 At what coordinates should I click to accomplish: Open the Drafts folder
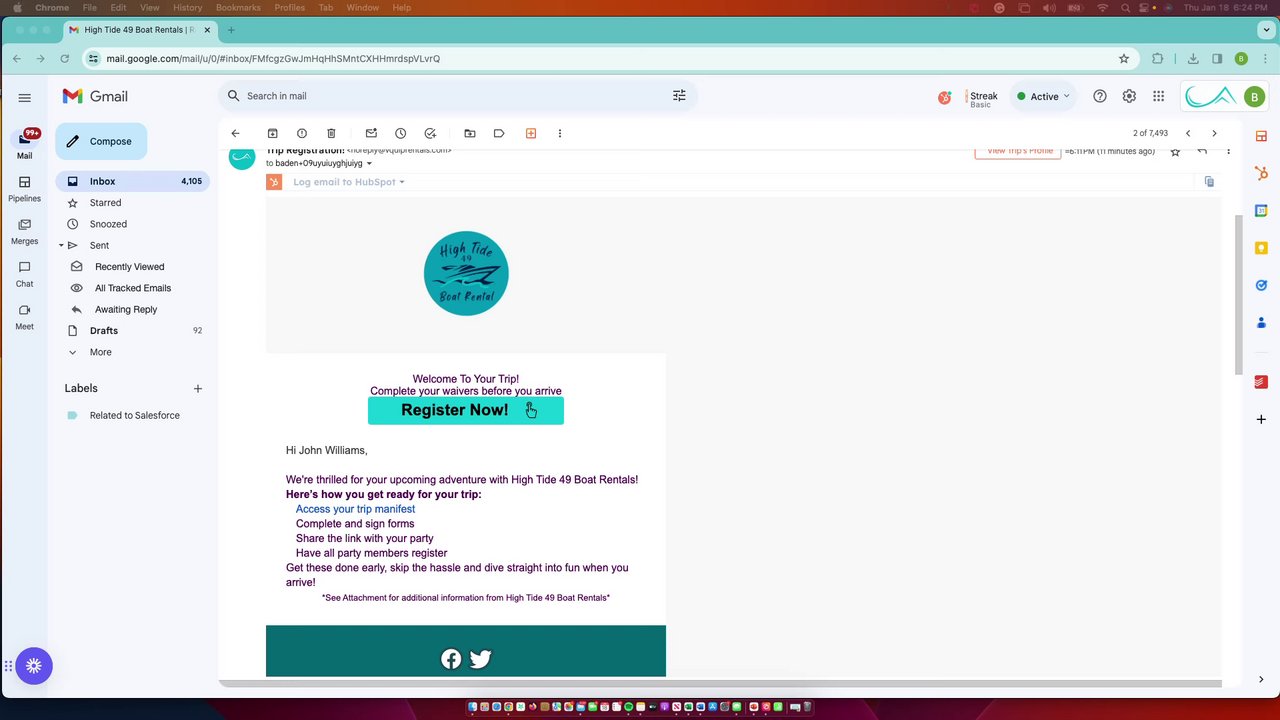(133, 331)
